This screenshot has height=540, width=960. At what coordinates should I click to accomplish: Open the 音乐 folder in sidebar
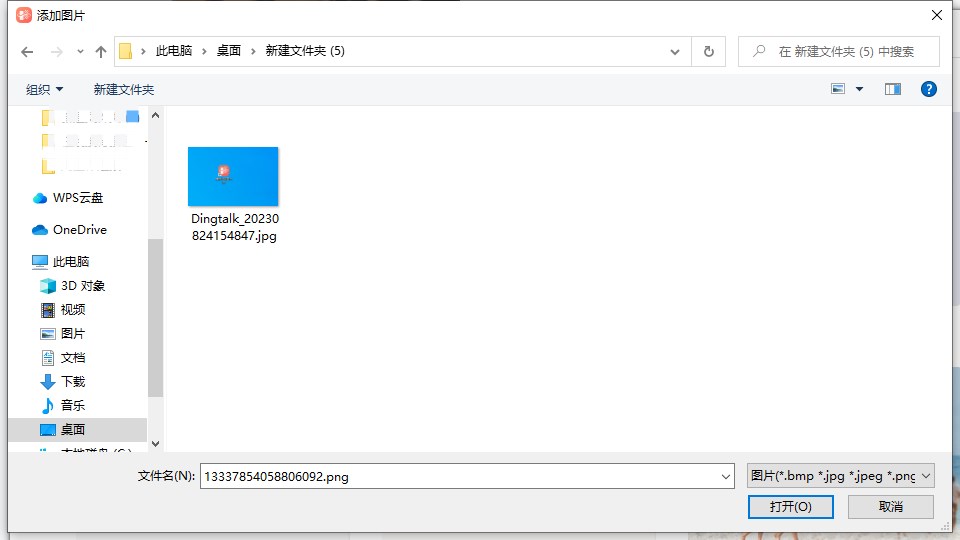73,406
